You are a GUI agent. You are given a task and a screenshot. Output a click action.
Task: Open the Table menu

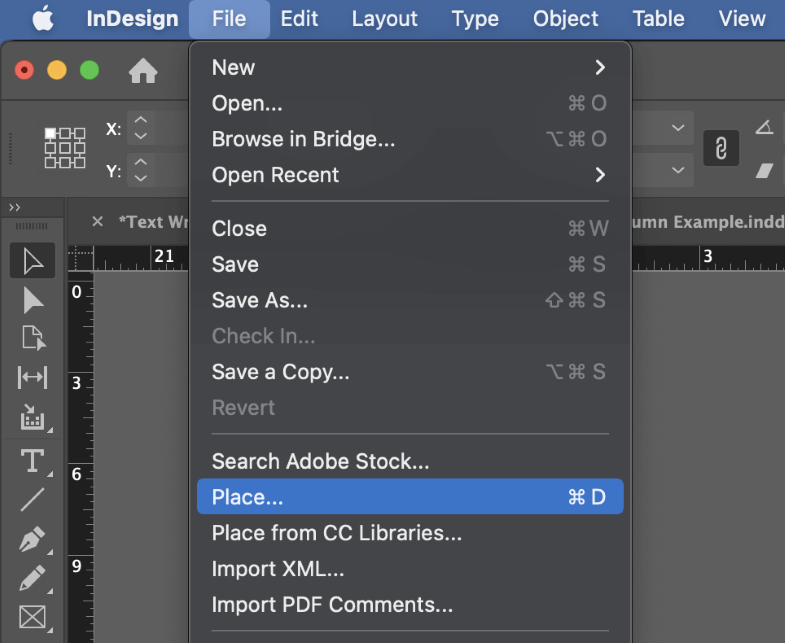click(x=658, y=19)
